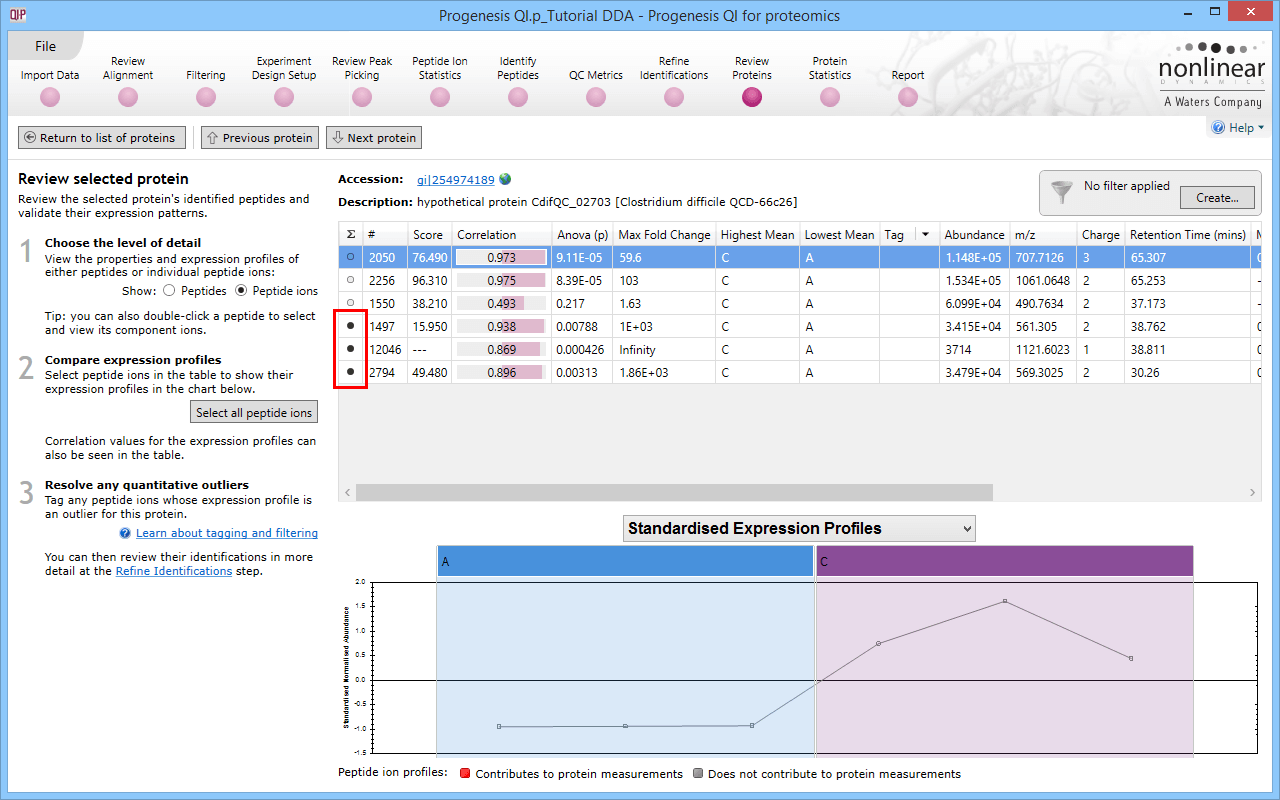Click the m/z column header
Viewport: 1280px width, 800px height.
[1043, 234]
